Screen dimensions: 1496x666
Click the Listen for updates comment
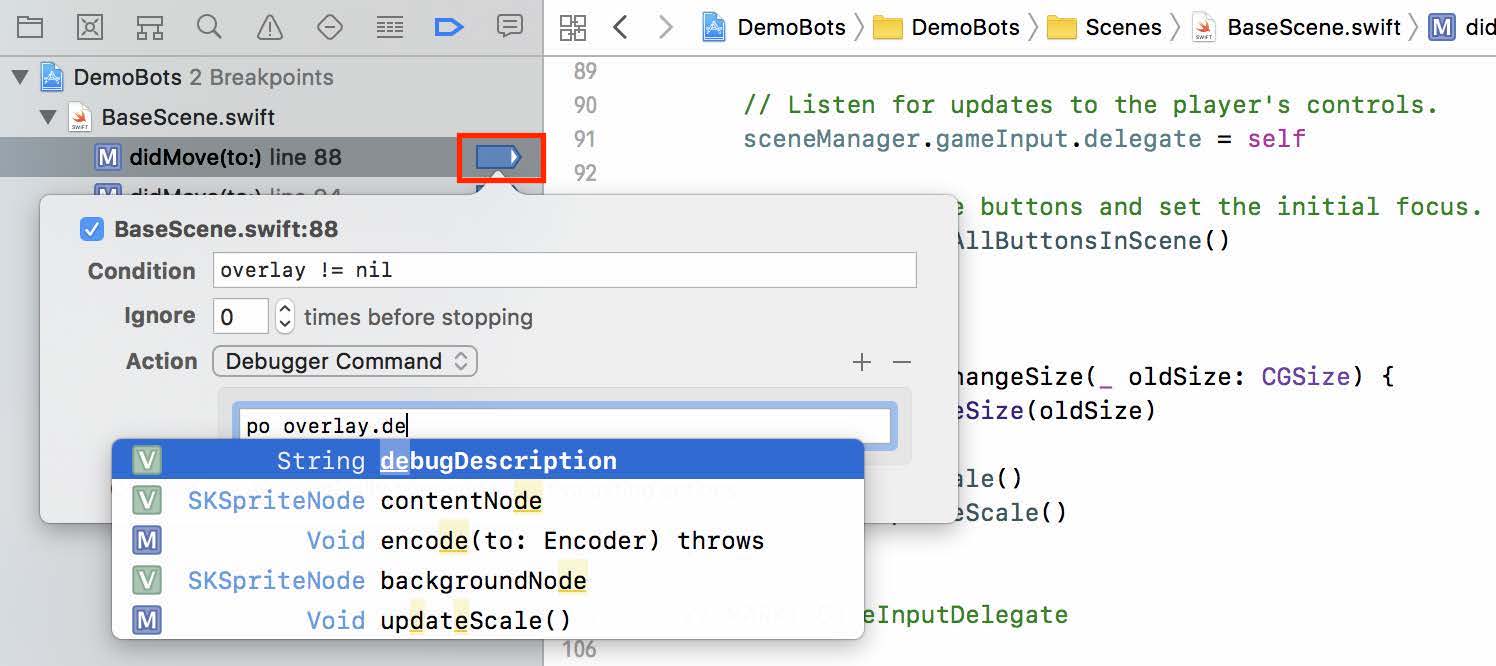[x=1091, y=105]
